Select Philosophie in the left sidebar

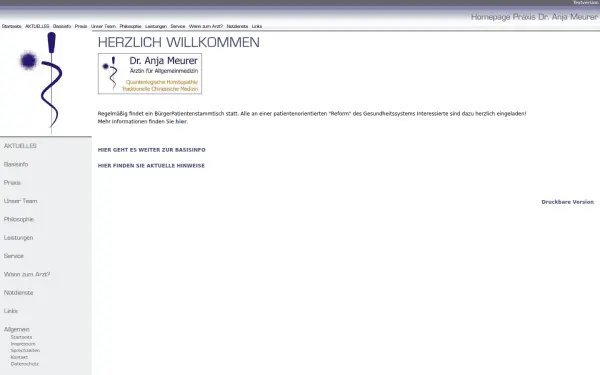click(19, 219)
